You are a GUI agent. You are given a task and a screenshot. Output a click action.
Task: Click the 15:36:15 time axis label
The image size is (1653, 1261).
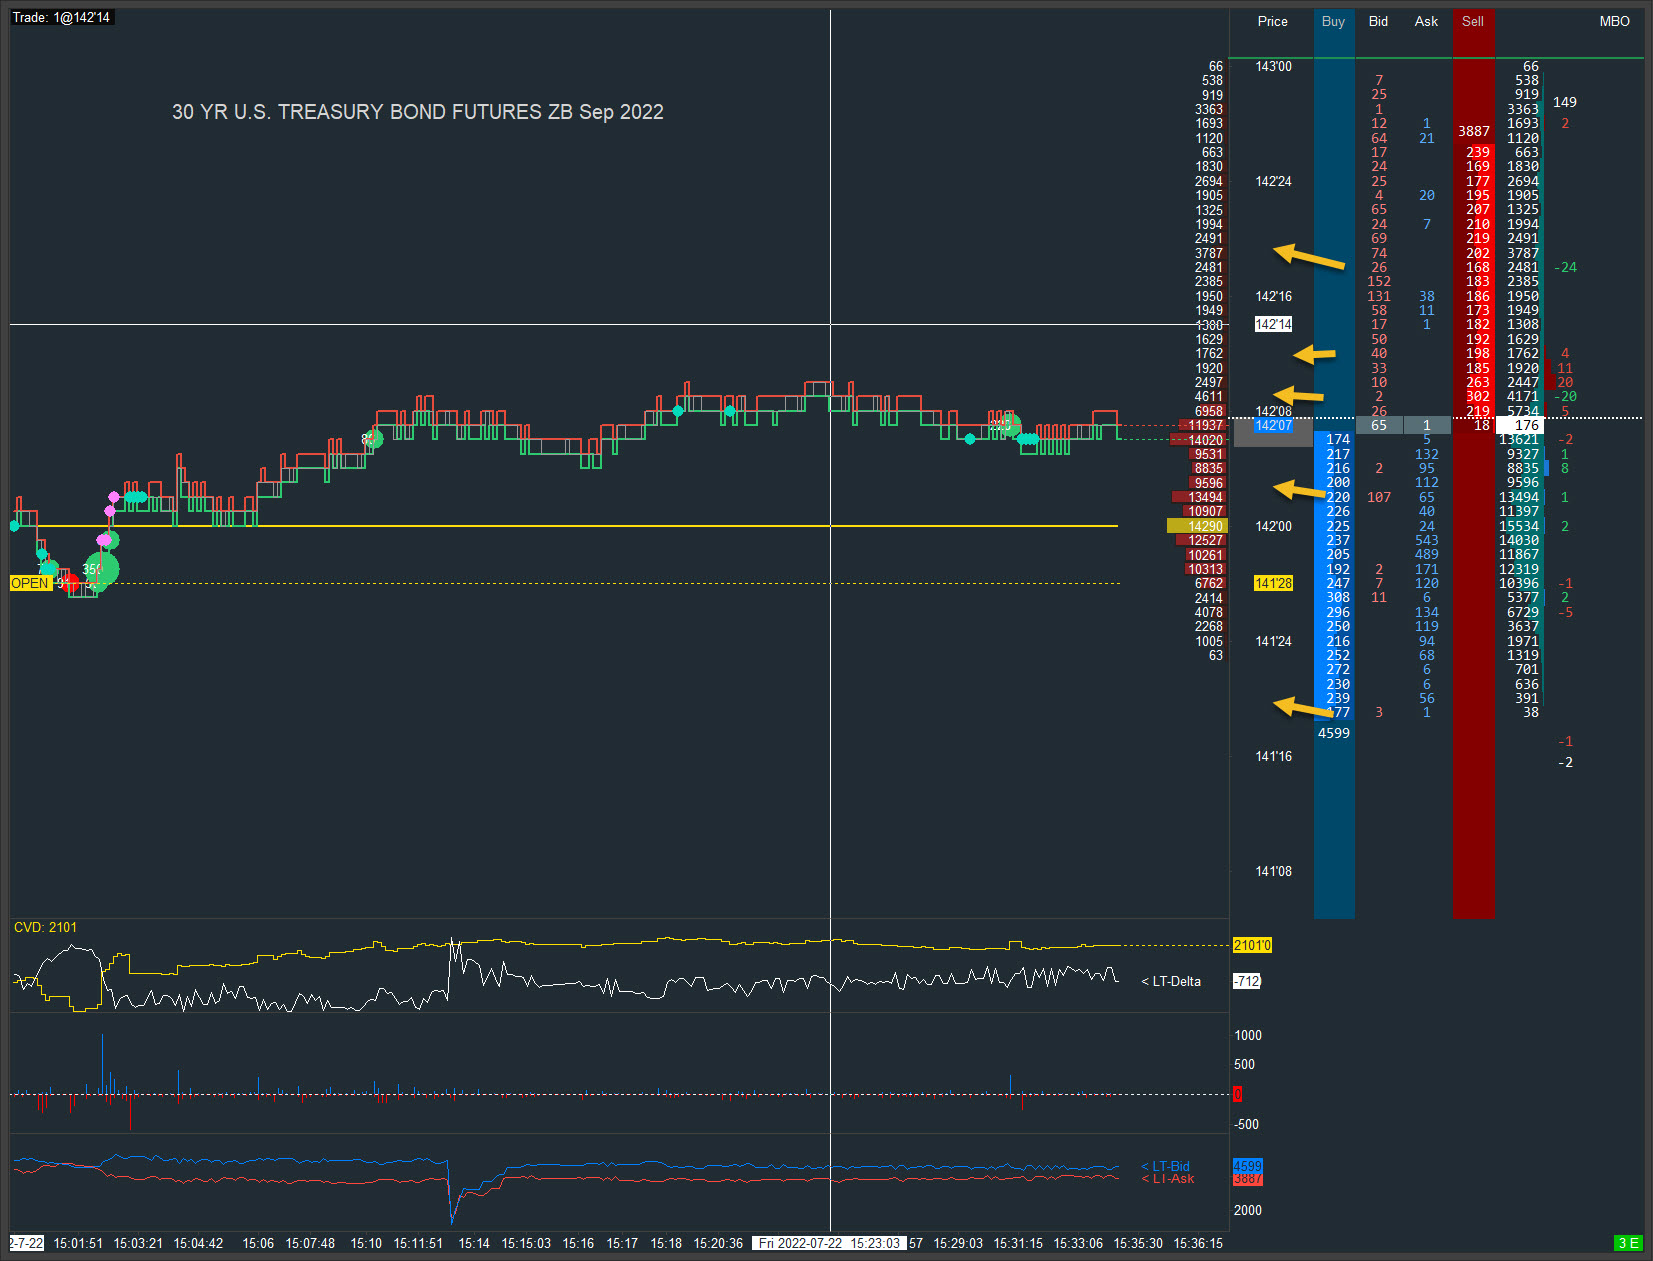click(x=1198, y=1243)
